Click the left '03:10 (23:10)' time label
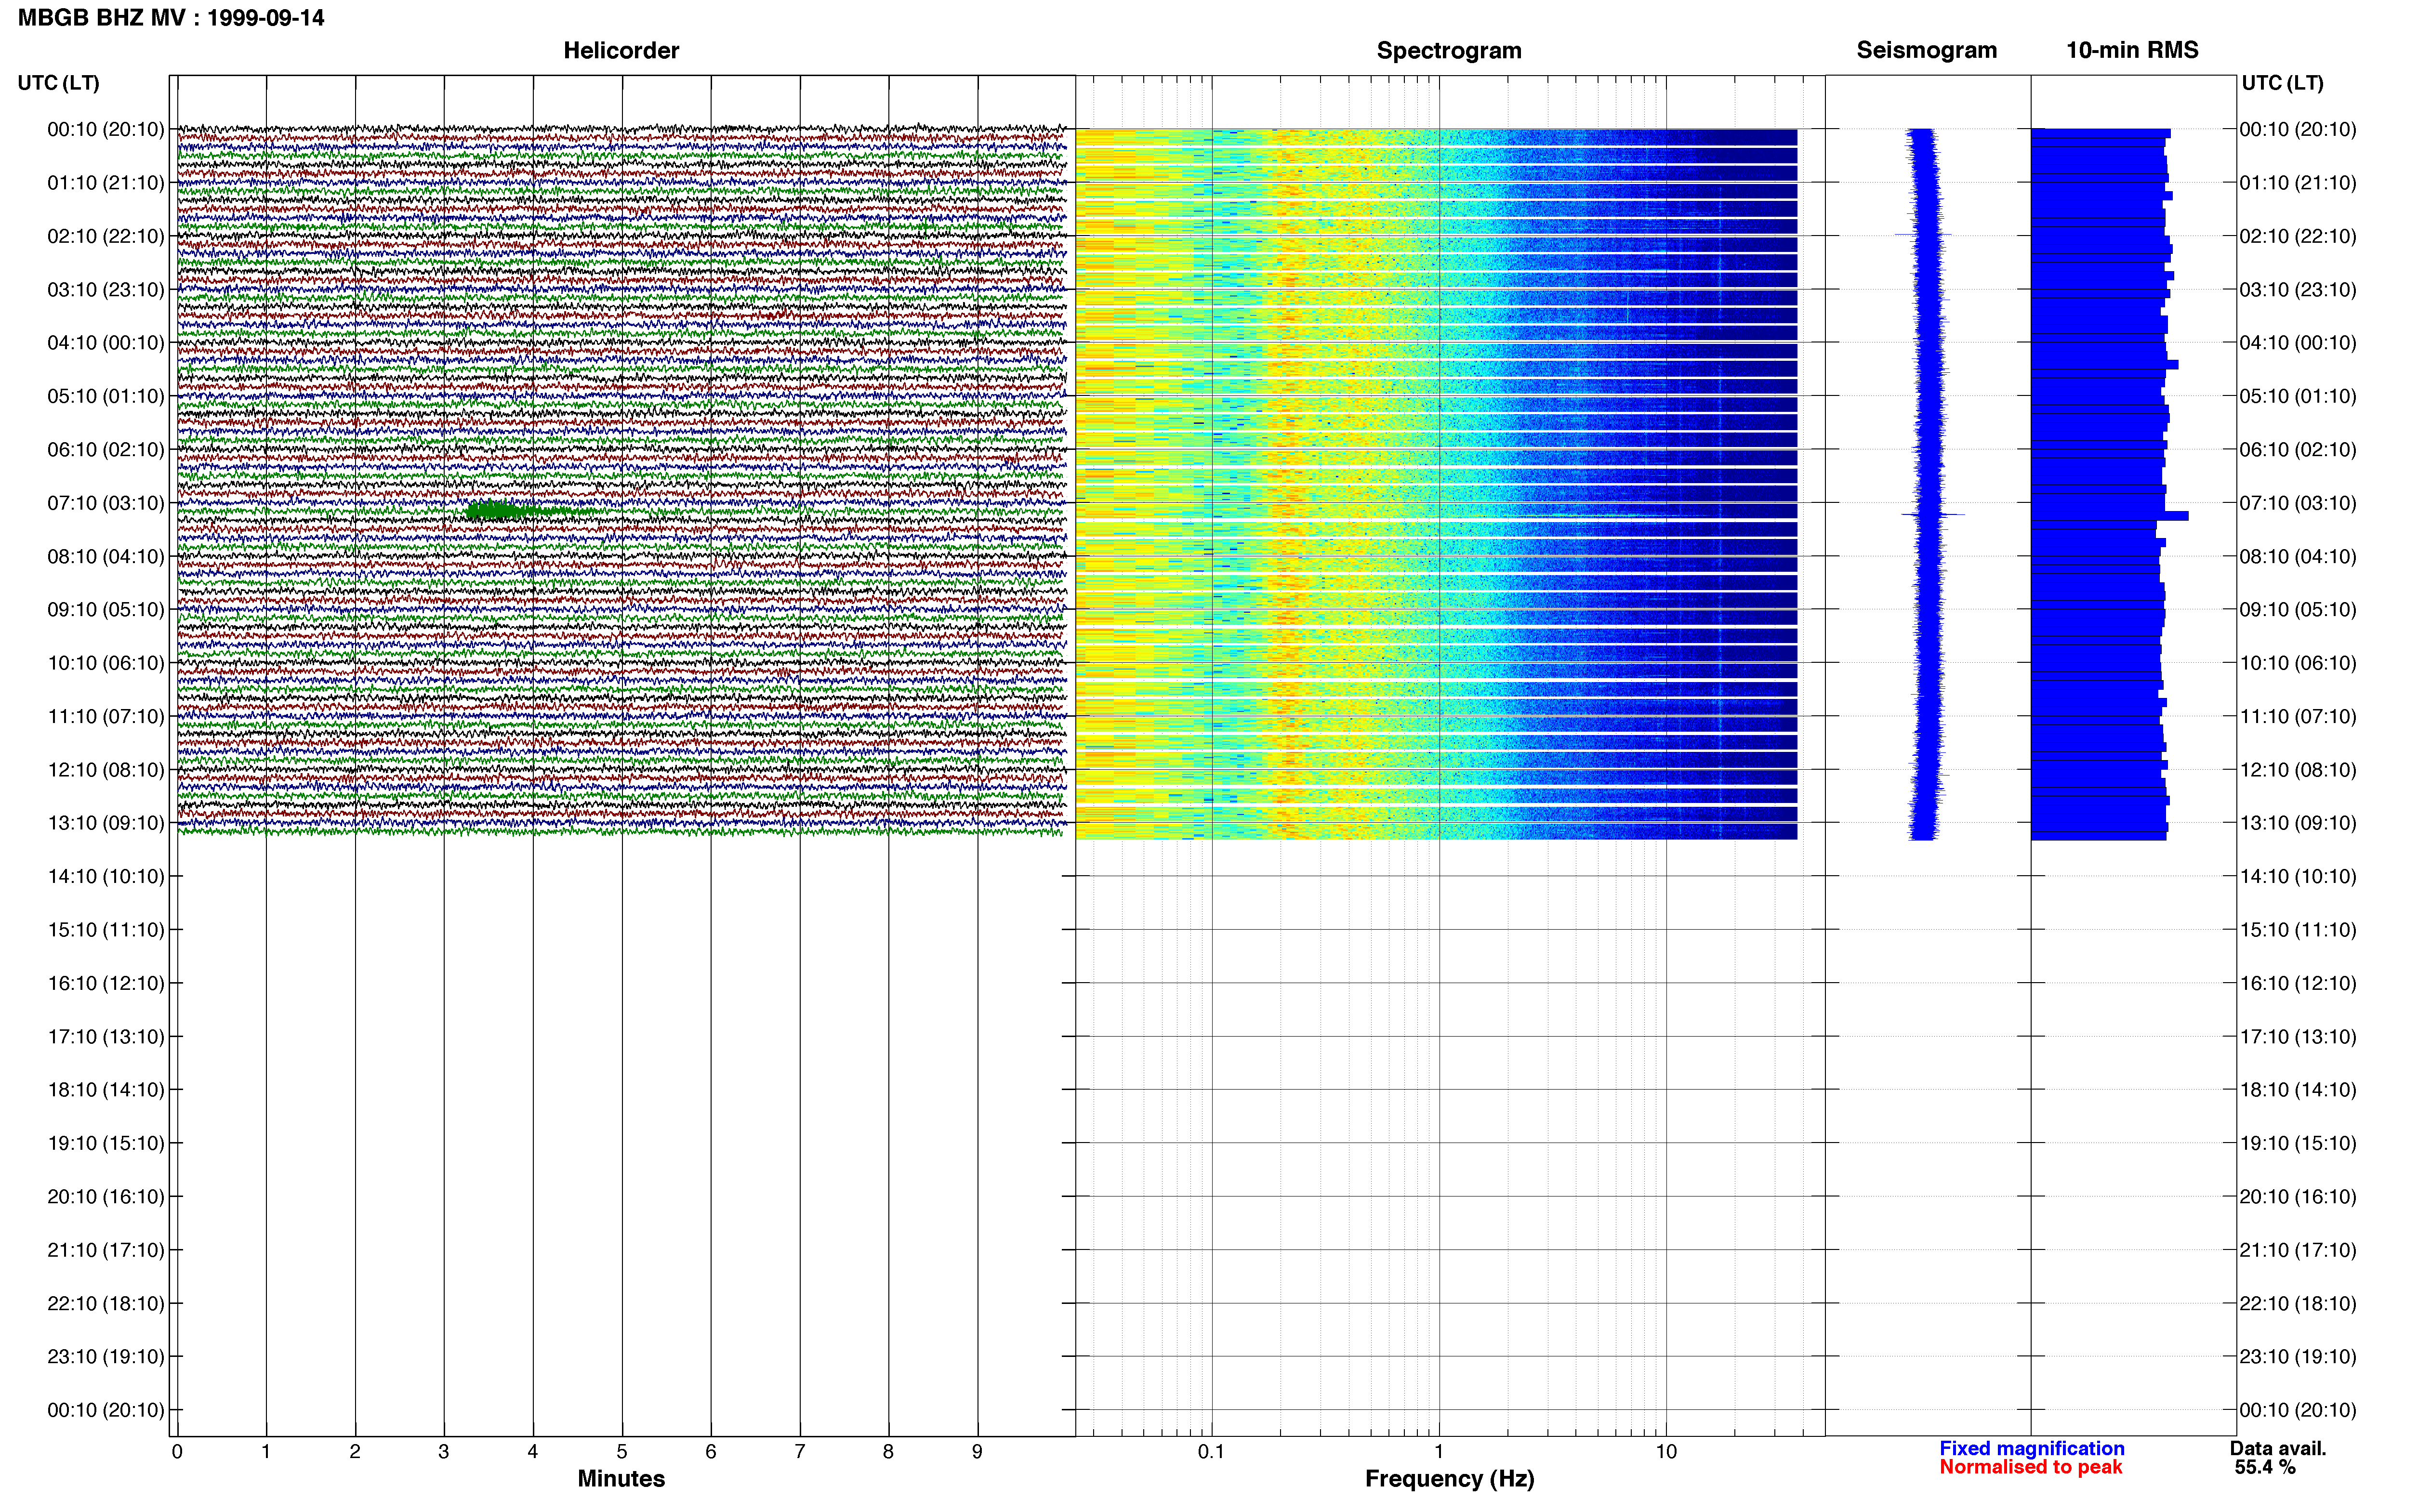 (106, 289)
